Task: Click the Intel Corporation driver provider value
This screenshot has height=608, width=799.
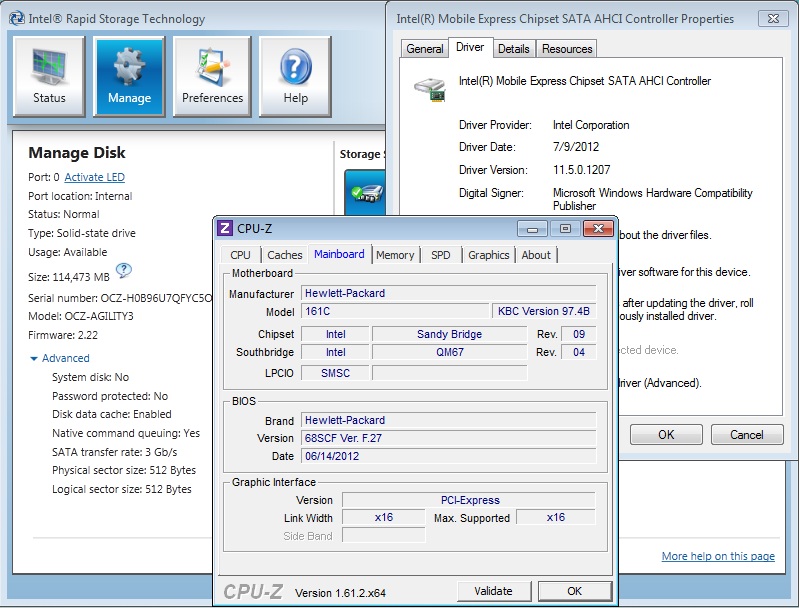Action: [591, 125]
